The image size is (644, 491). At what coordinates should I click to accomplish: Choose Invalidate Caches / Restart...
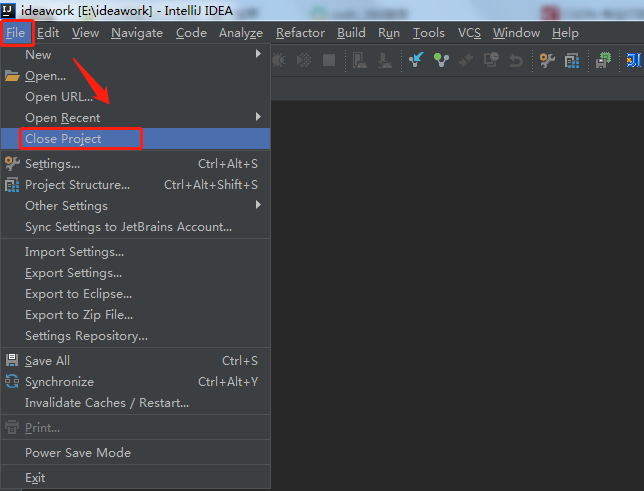point(136,403)
